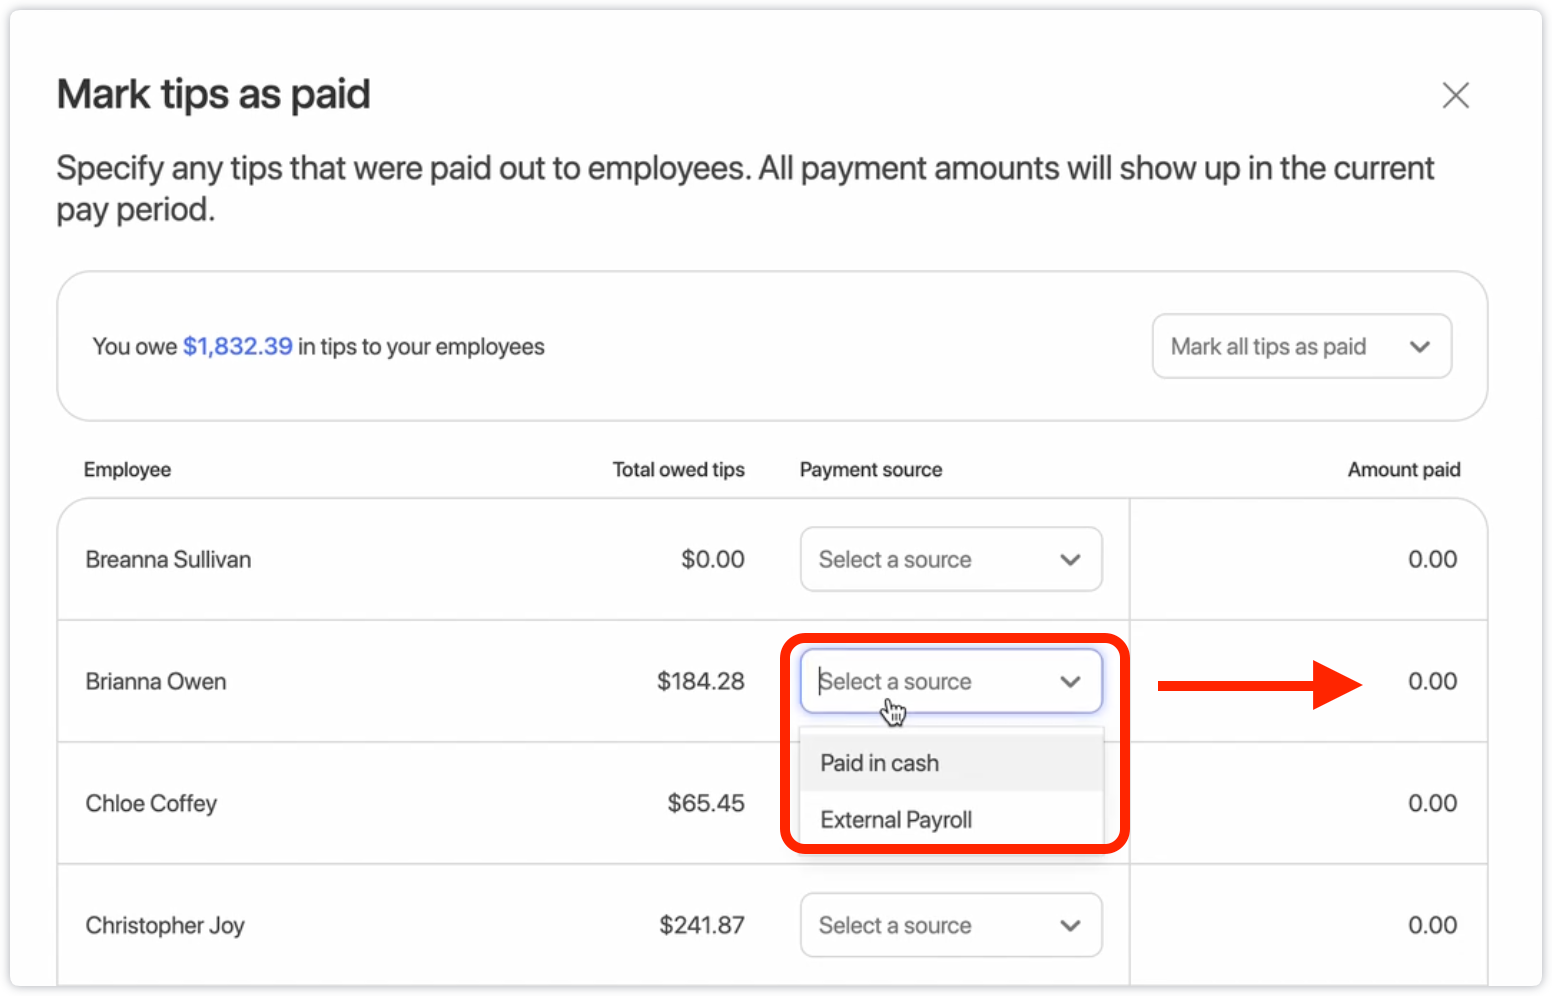Image resolution: width=1552 pixels, height=996 pixels.
Task: Click the chevron arrow in Breanna Sullivan's source selector
Action: [1070, 560]
